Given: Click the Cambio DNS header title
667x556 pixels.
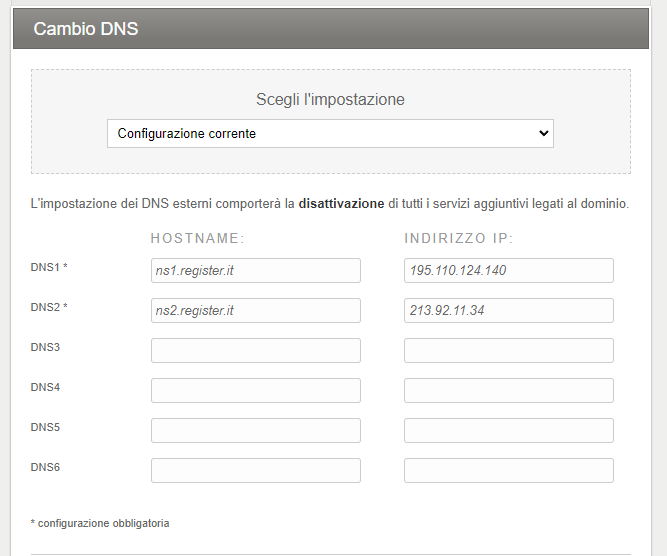Looking at the screenshot, I should coord(86,29).
